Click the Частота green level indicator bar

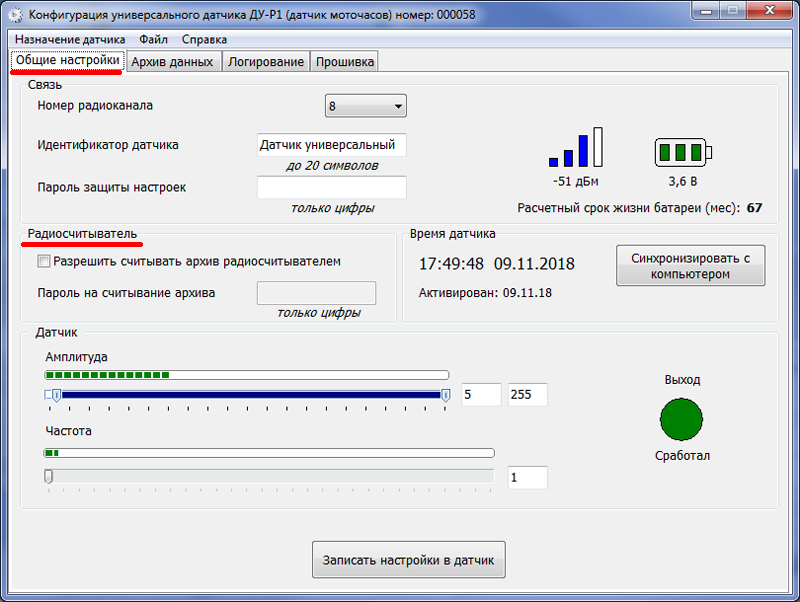(269, 453)
